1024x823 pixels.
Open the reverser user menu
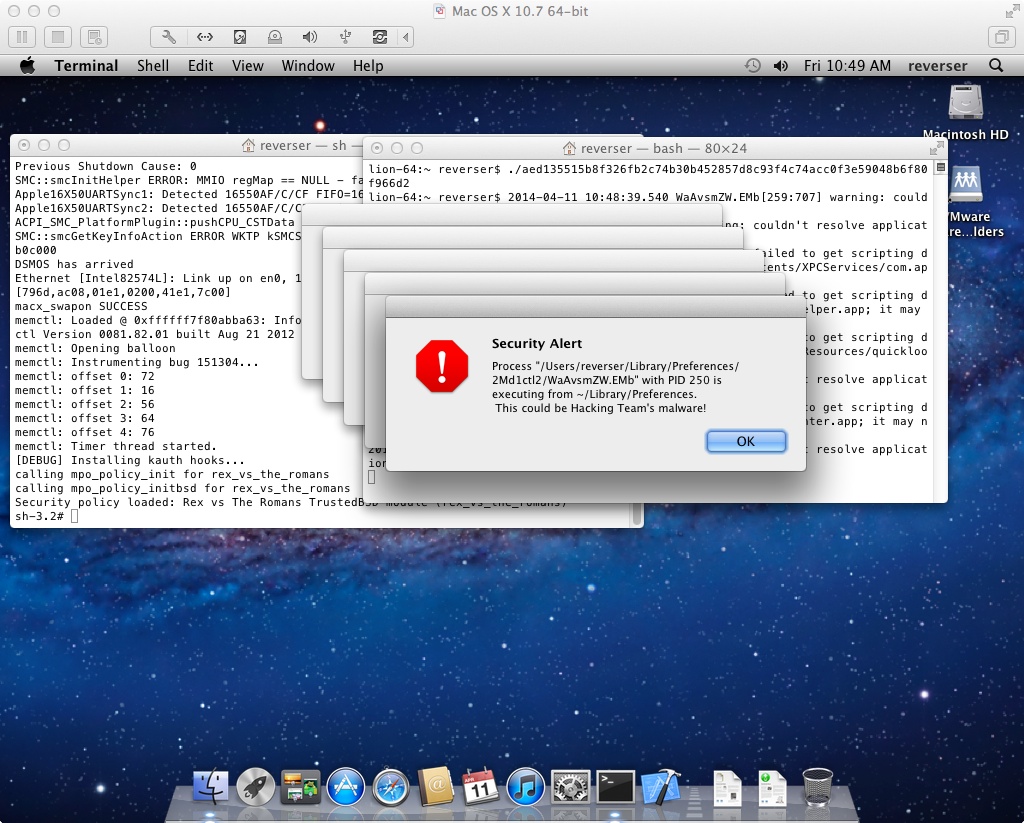(x=937, y=66)
